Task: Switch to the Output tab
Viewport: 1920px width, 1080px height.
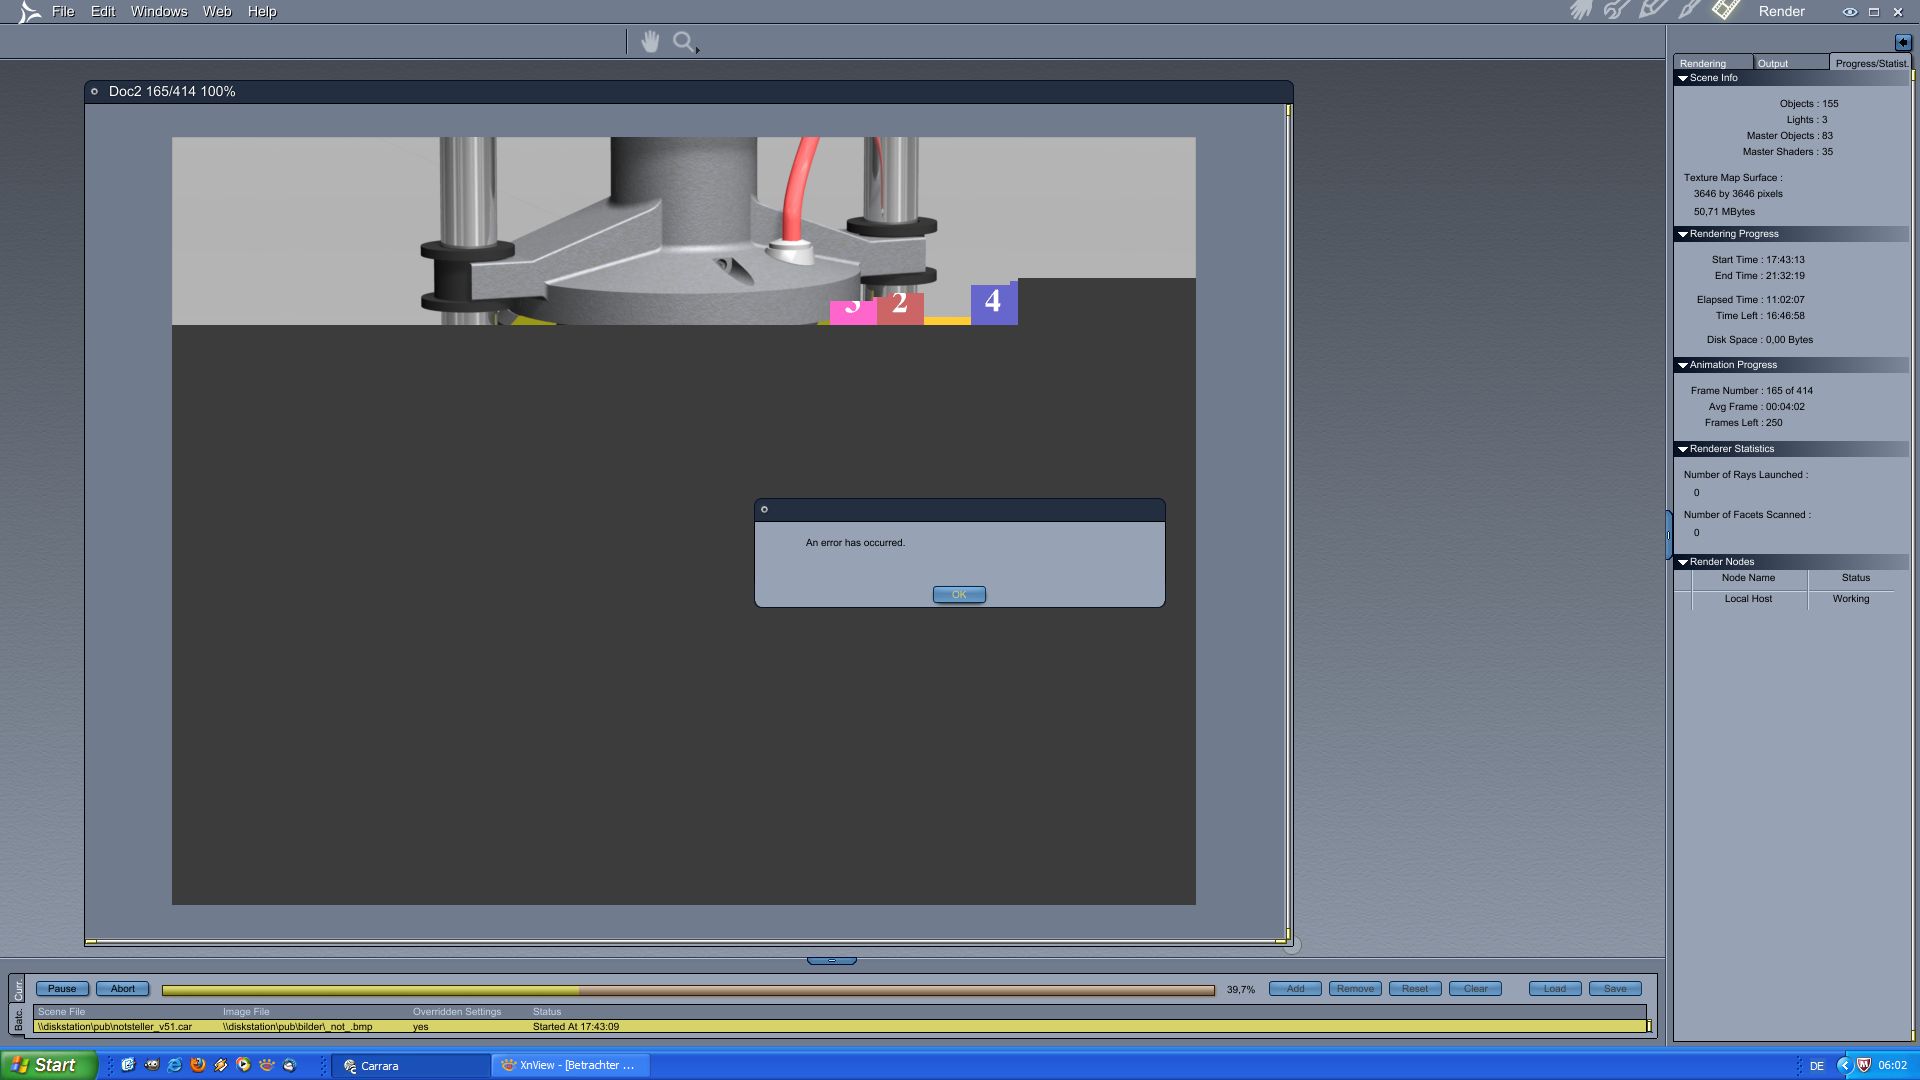Action: (x=1773, y=63)
